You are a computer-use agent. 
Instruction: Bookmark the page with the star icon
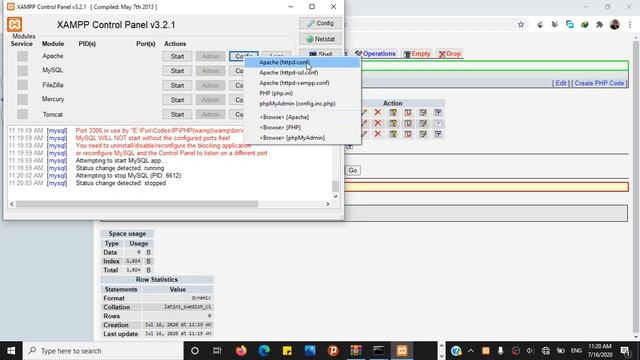(521, 24)
